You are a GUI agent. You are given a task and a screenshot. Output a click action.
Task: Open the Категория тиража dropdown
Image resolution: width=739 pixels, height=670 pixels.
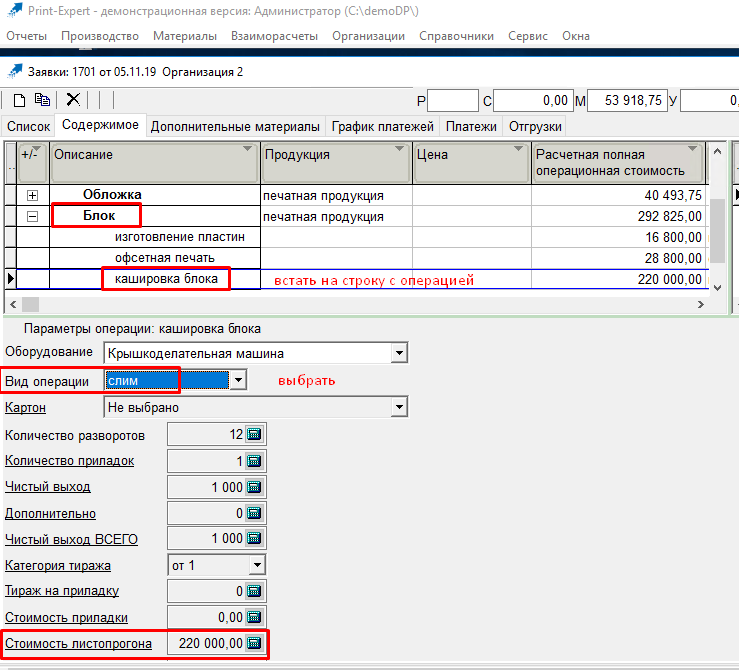[x=257, y=565]
